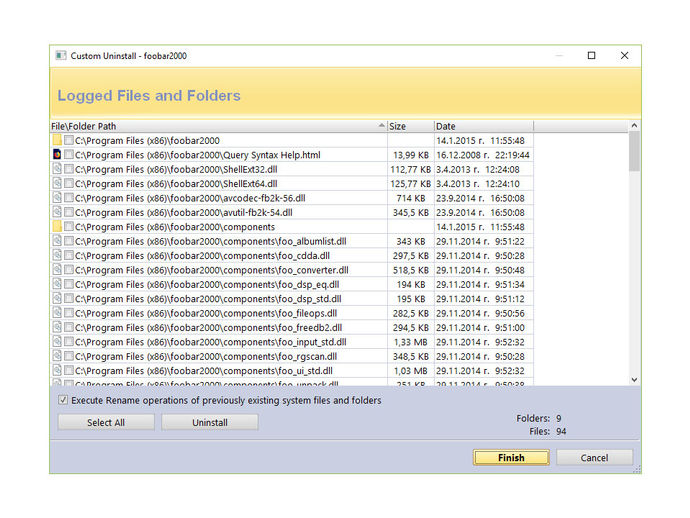Click date 29.11.2014 г. 9:51:22
This screenshot has width=690, height=518.
click(480, 241)
